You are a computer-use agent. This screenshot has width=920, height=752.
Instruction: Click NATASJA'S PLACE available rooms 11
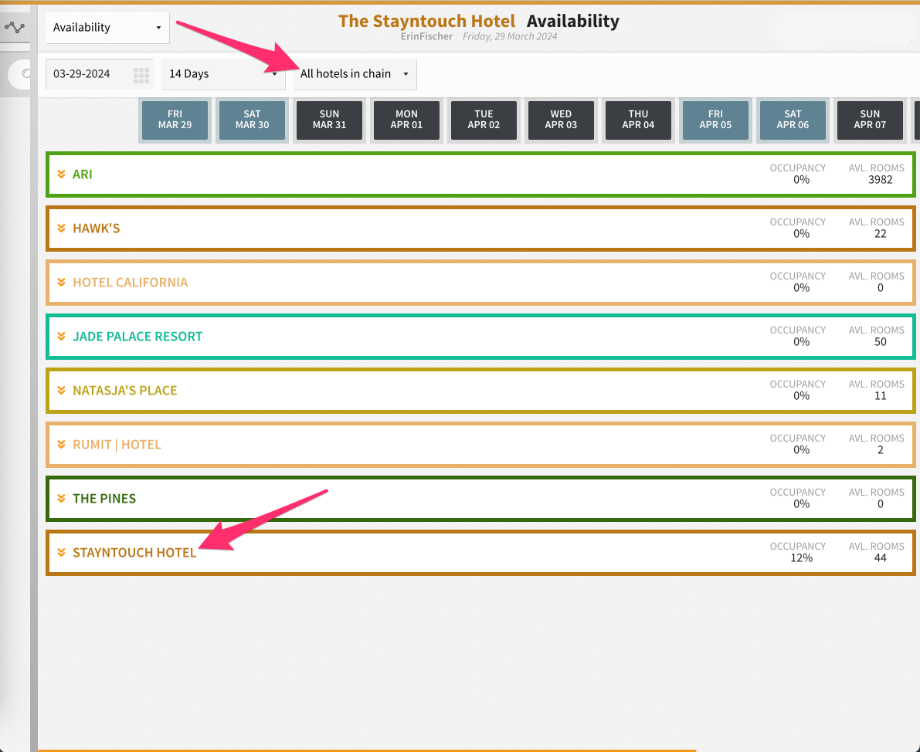coord(880,396)
